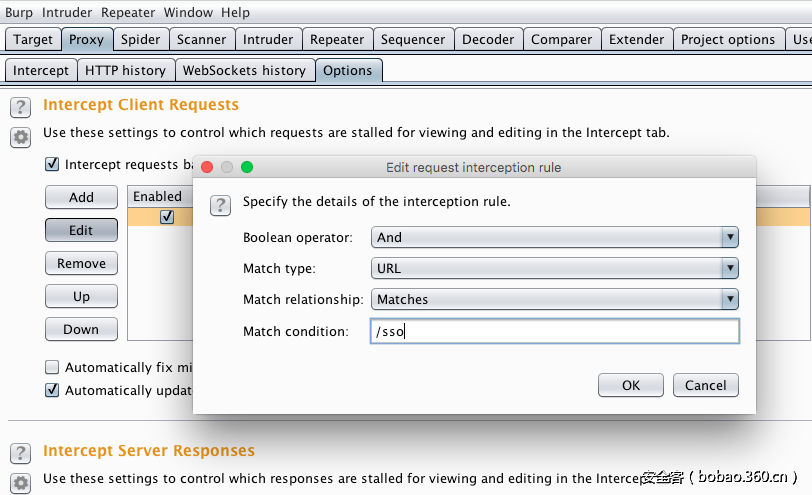Click the Remove rule button
Viewport: 812px width, 495px height.
point(81,263)
